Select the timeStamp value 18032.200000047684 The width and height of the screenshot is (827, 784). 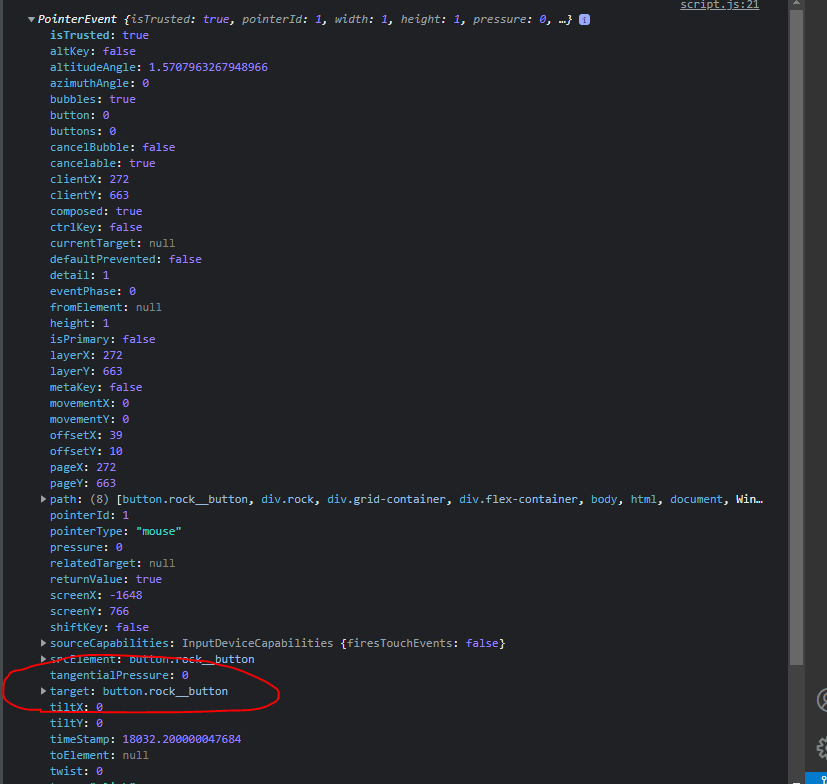tap(182, 739)
